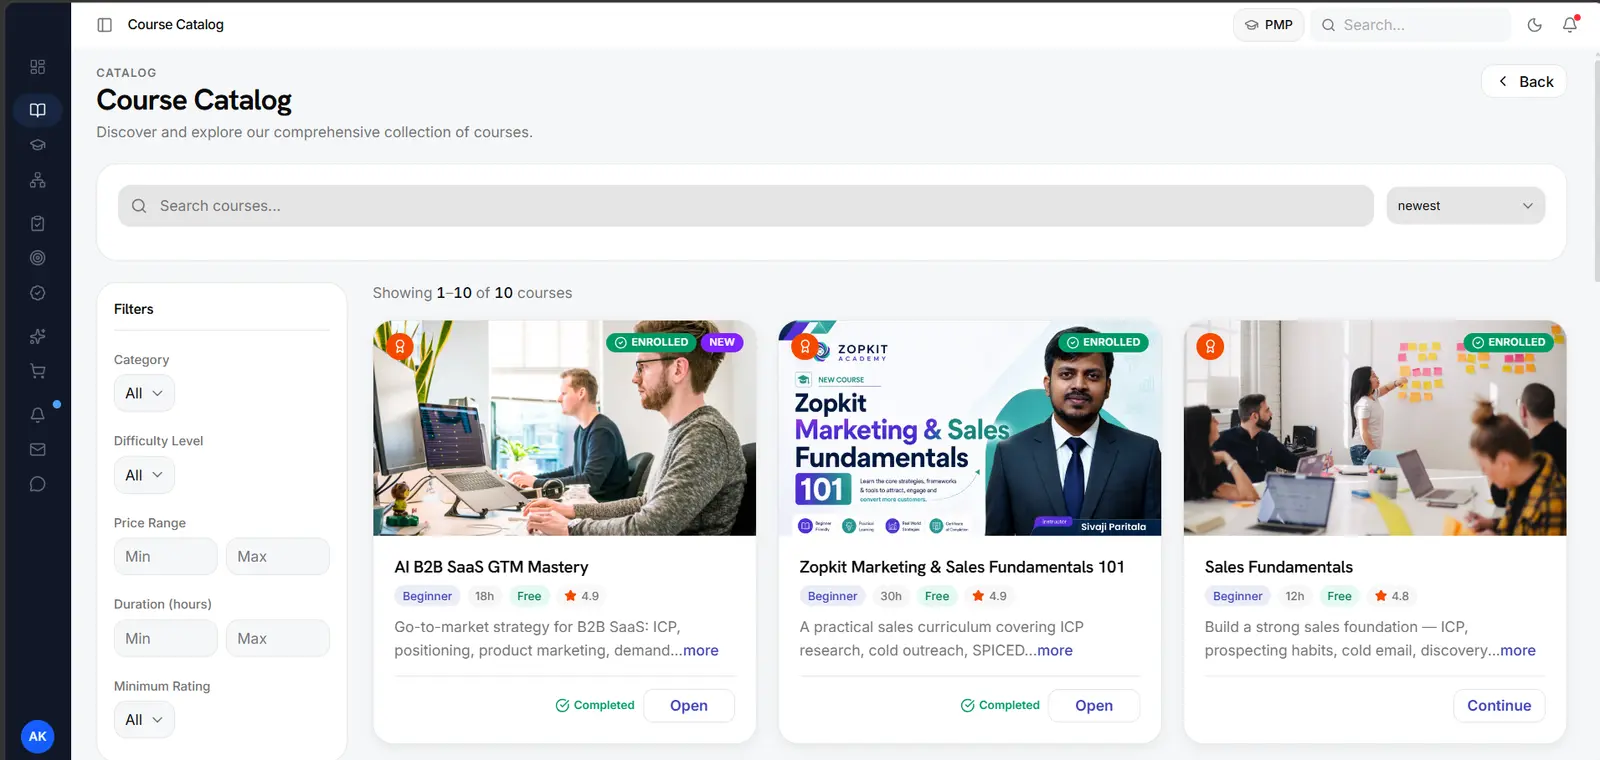Expand description with more link on Zopkit card
Viewport: 1600px width, 760px height.
coord(1055,651)
